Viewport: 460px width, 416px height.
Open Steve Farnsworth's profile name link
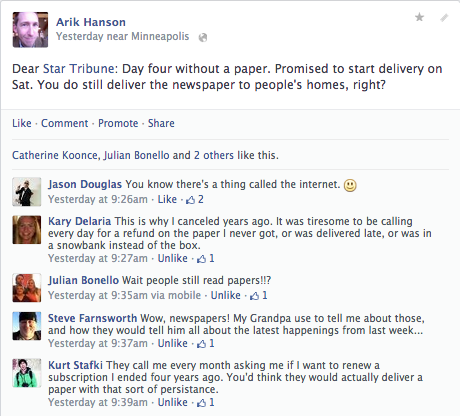point(92,318)
